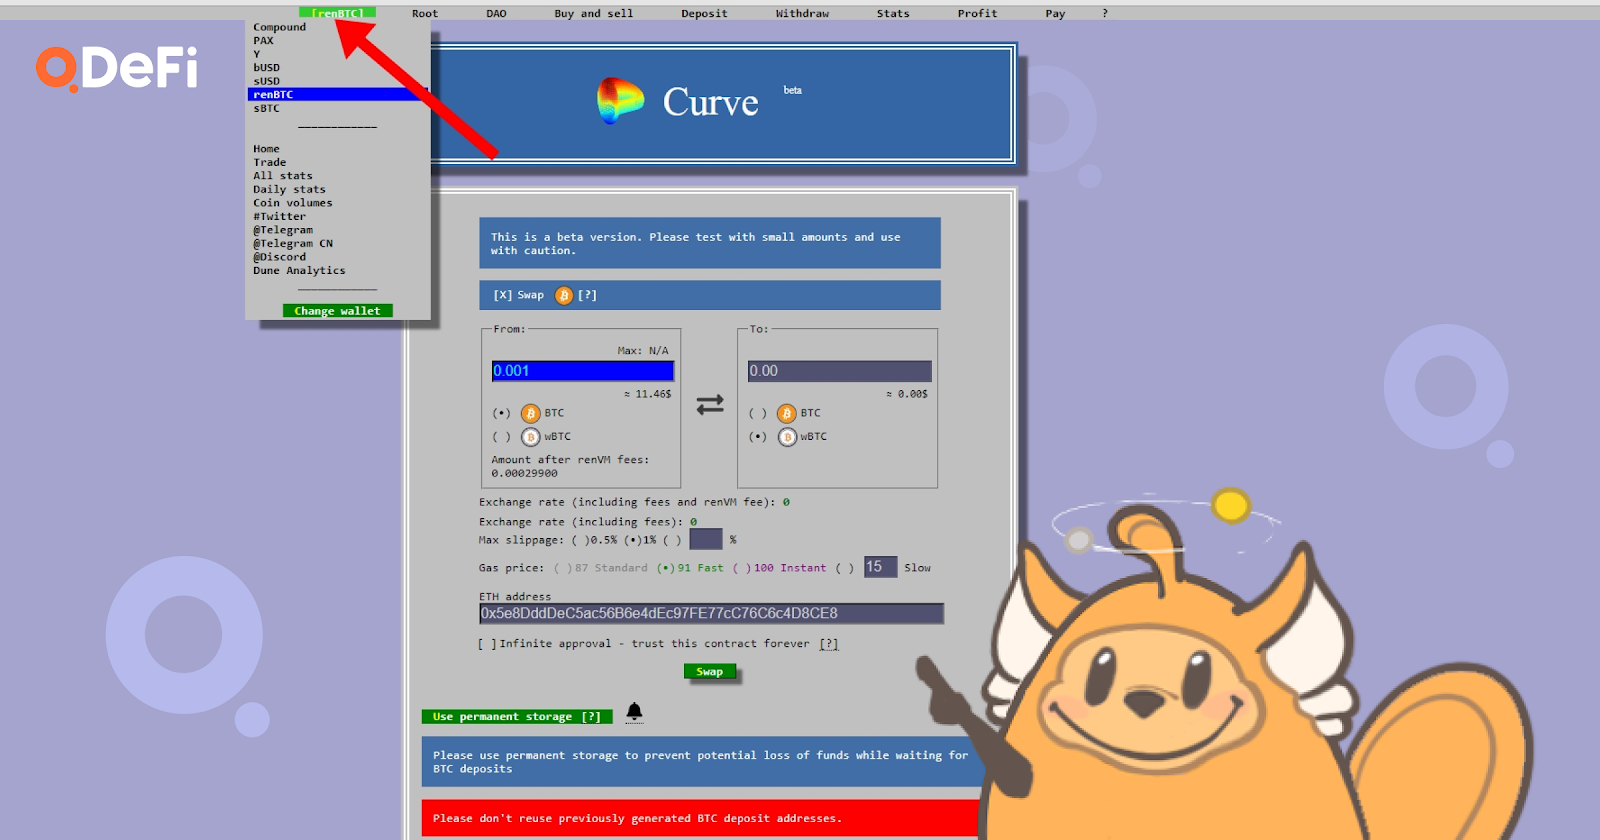Open Dune Analytics link
1600x840 pixels.
tap(299, 270)
